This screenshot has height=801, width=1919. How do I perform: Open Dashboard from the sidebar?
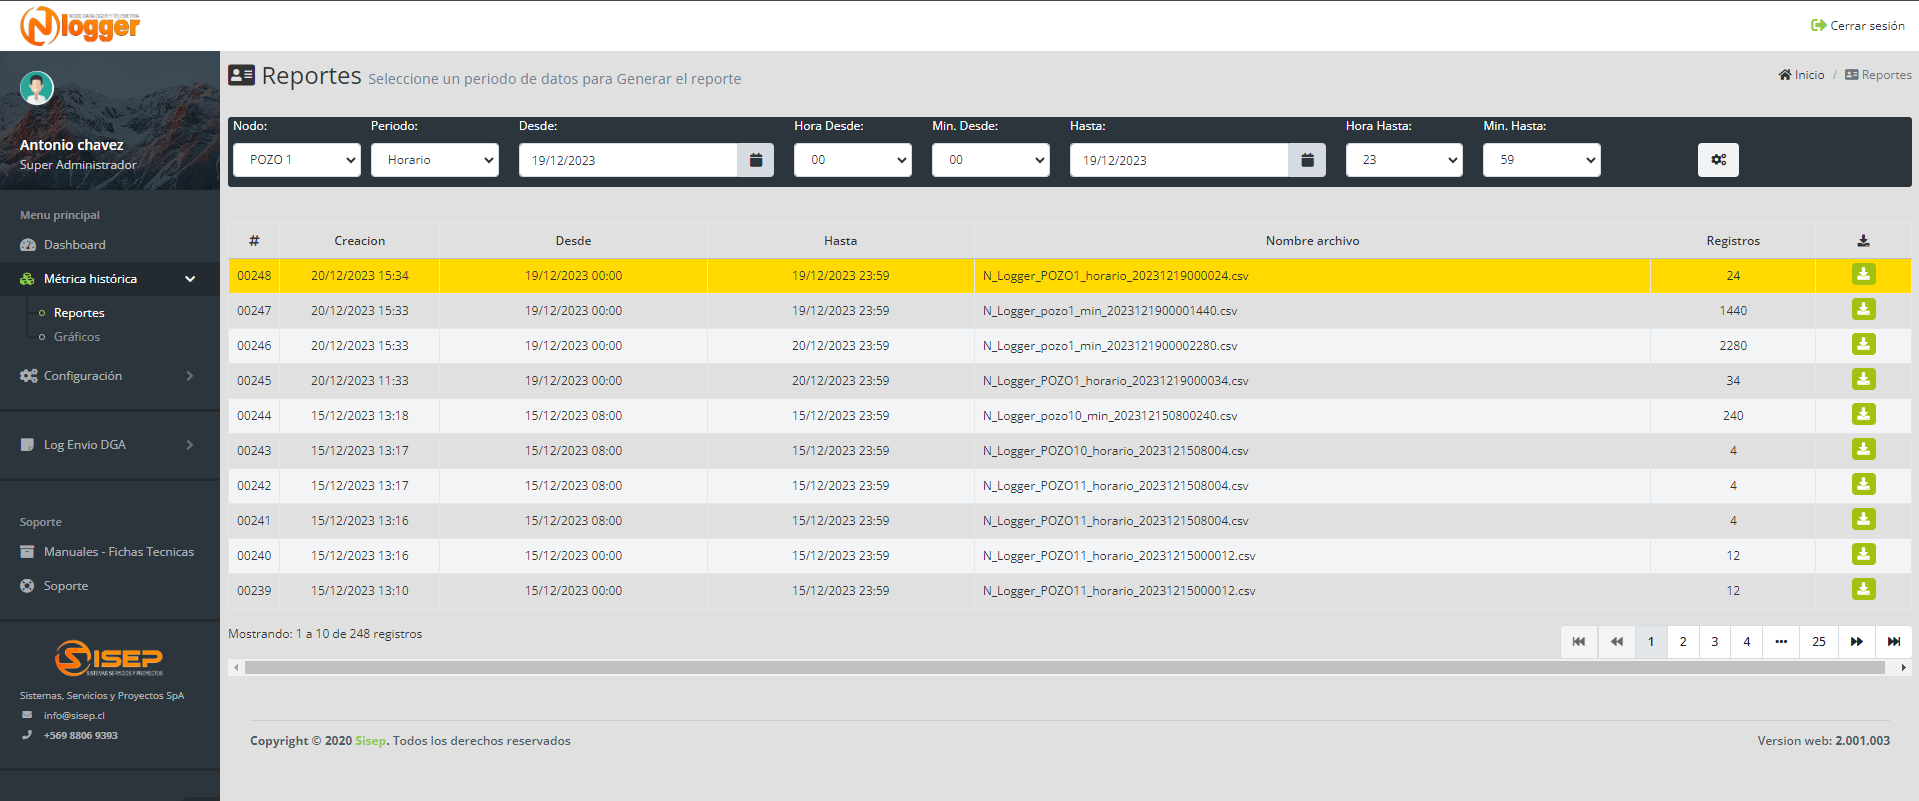coord(75,245)
